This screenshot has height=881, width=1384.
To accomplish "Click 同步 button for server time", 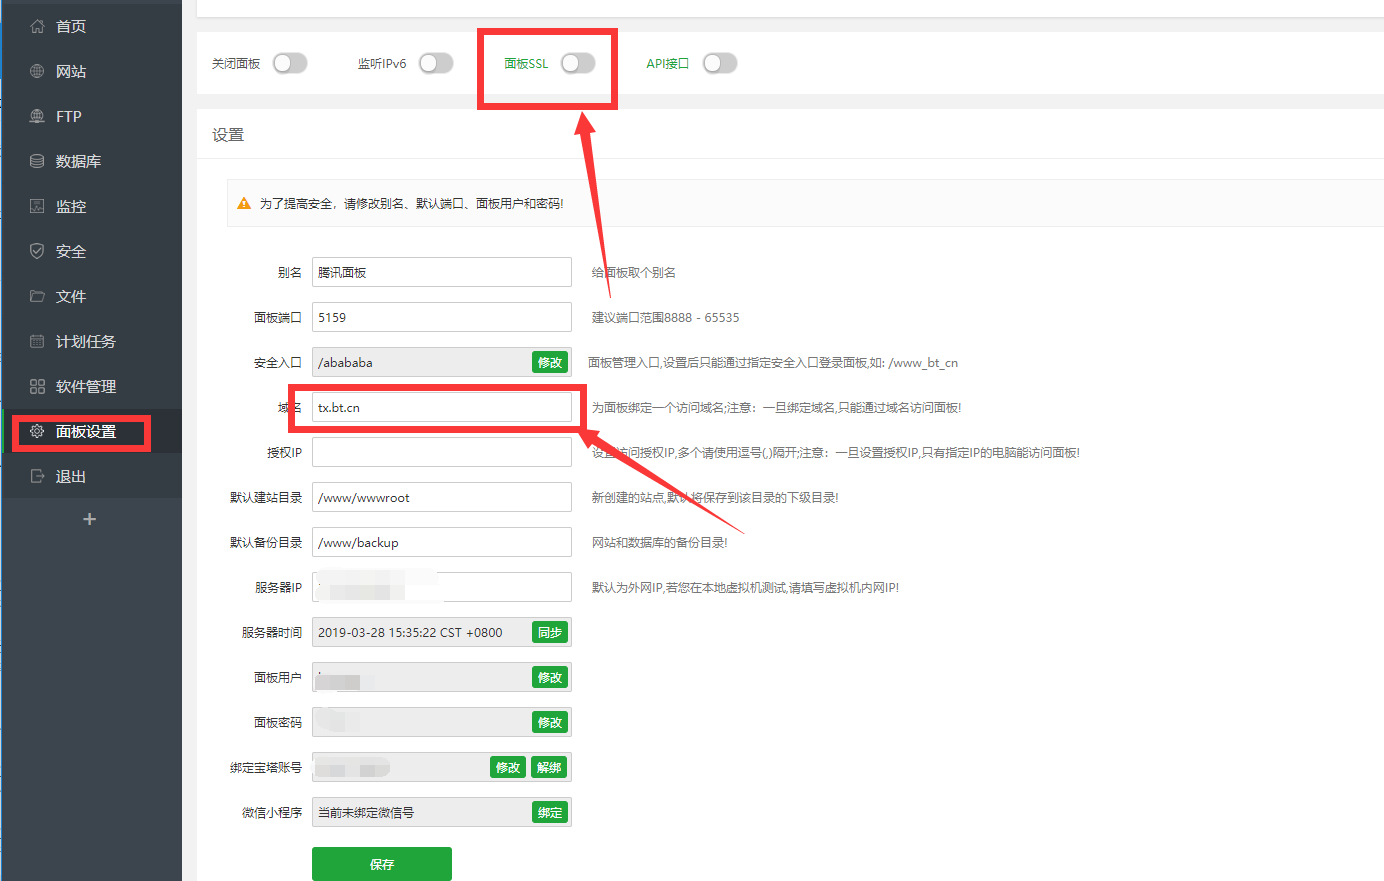I will pos(550,632).
